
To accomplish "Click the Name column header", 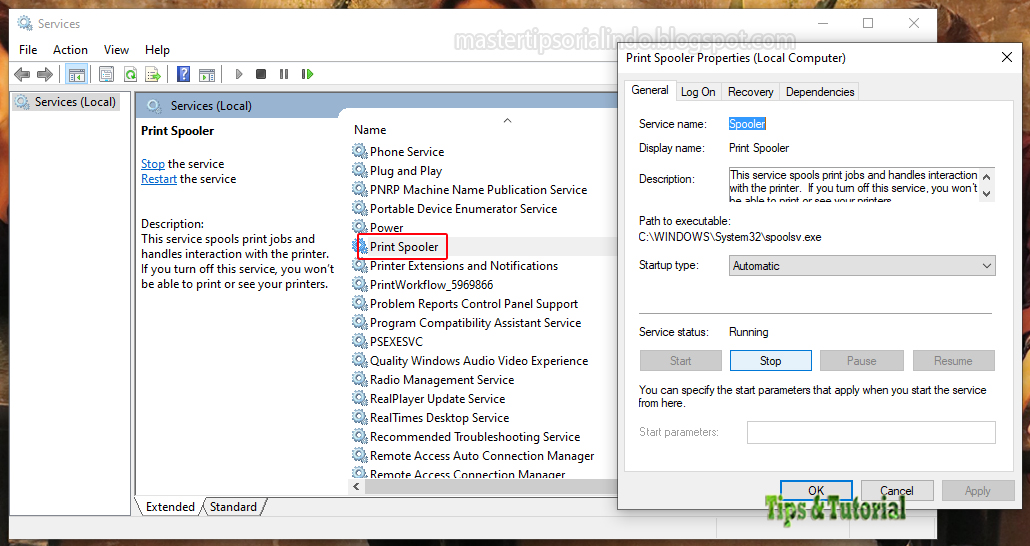I will pyautogui.click(x=370, y=129).
